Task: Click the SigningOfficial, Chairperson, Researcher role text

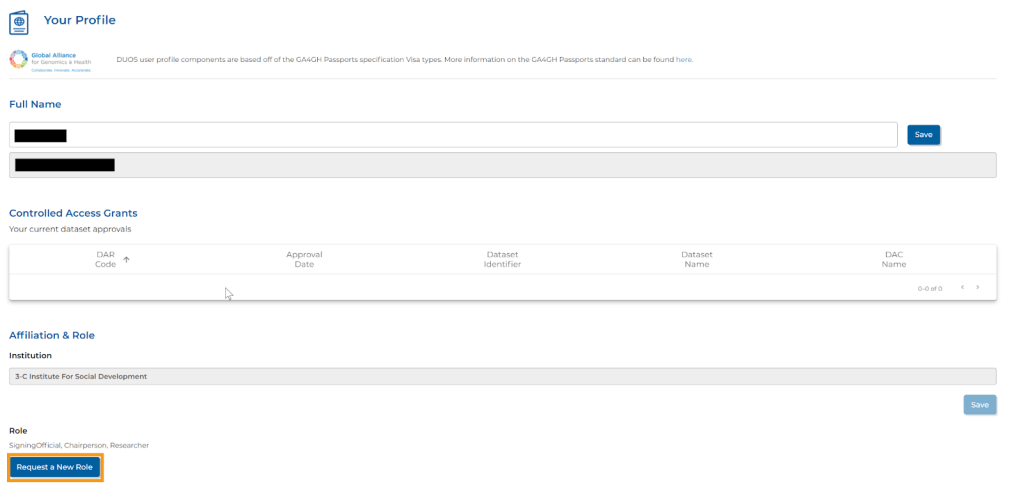Action: tap(79, 445)
